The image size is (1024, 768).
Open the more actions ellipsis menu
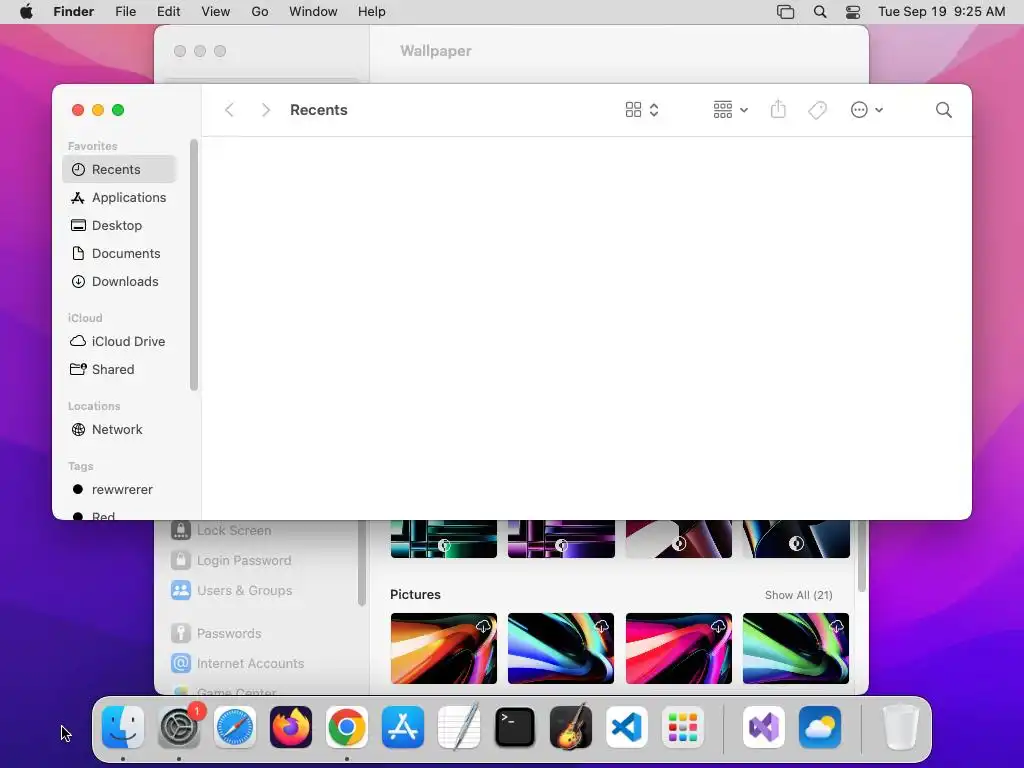click(x=867, y=110)
